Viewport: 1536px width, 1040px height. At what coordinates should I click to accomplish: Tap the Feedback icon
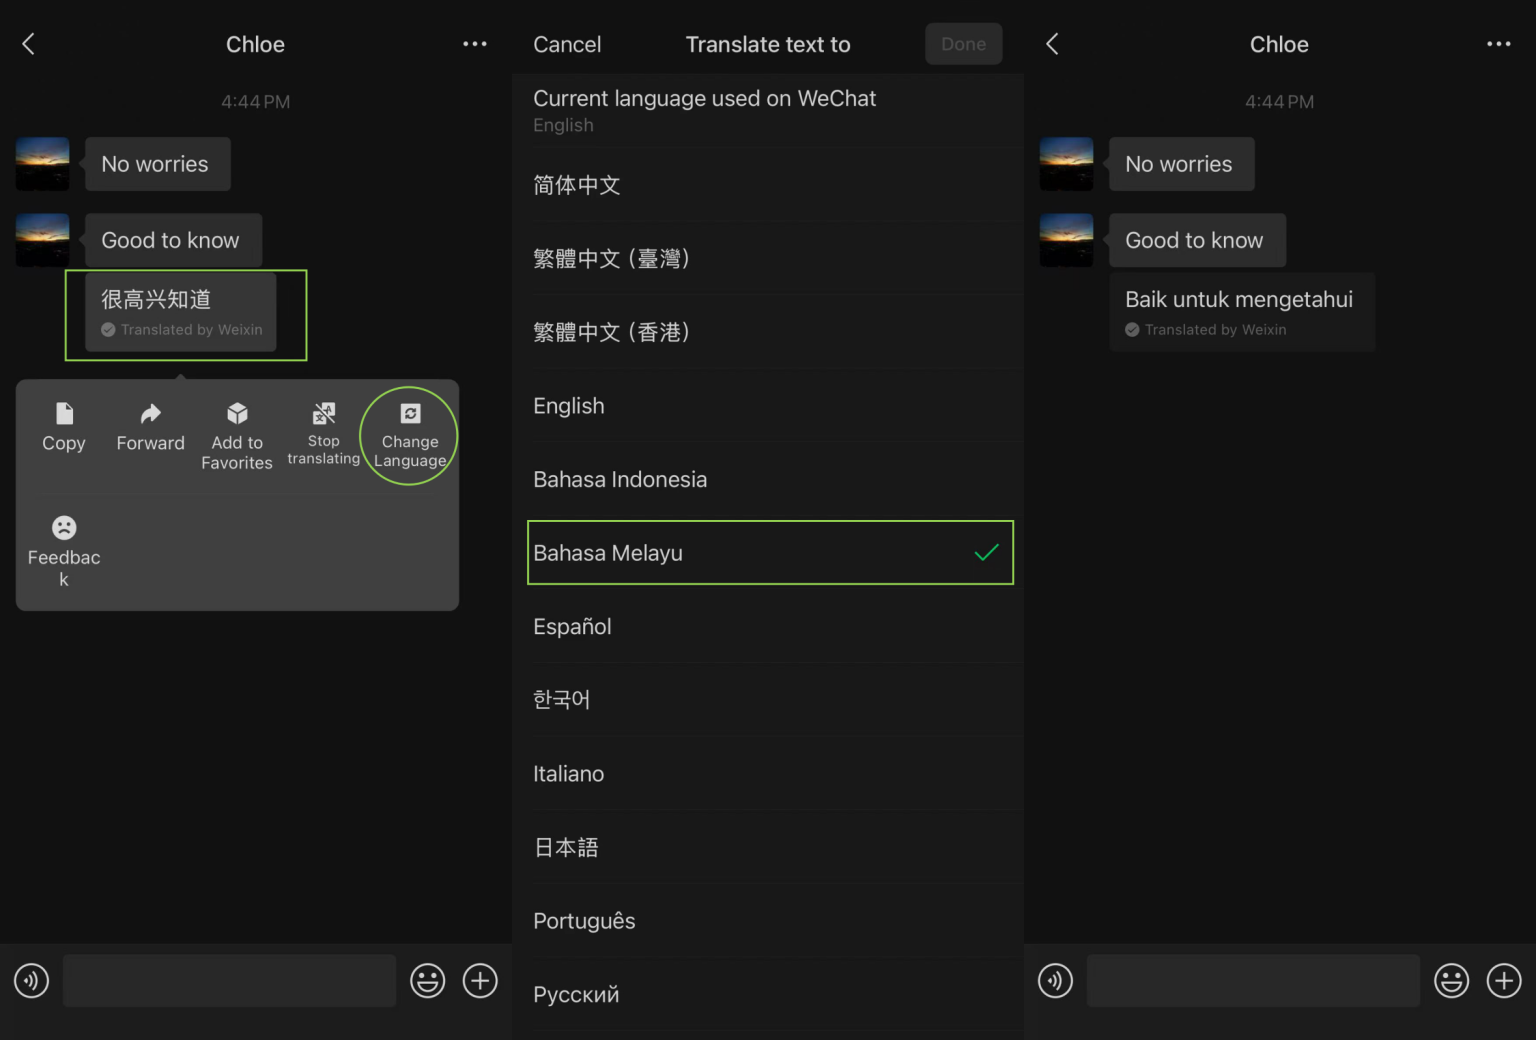[63, 528]
